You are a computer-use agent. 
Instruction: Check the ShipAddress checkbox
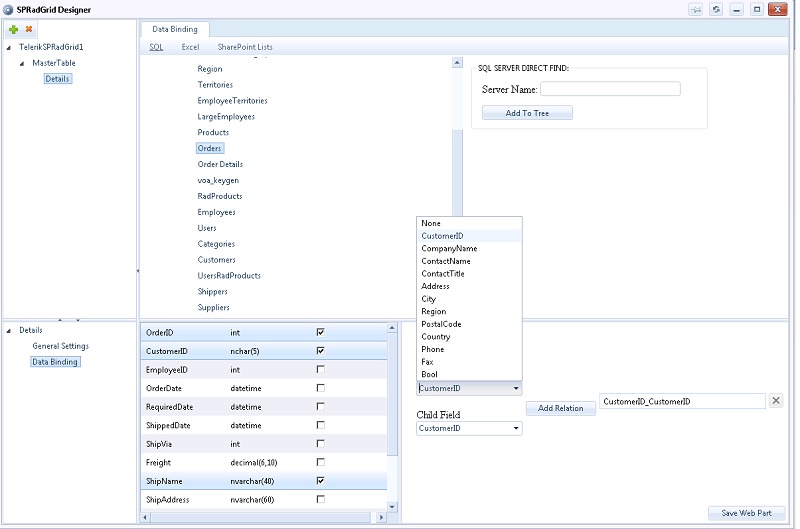(320, 499)
